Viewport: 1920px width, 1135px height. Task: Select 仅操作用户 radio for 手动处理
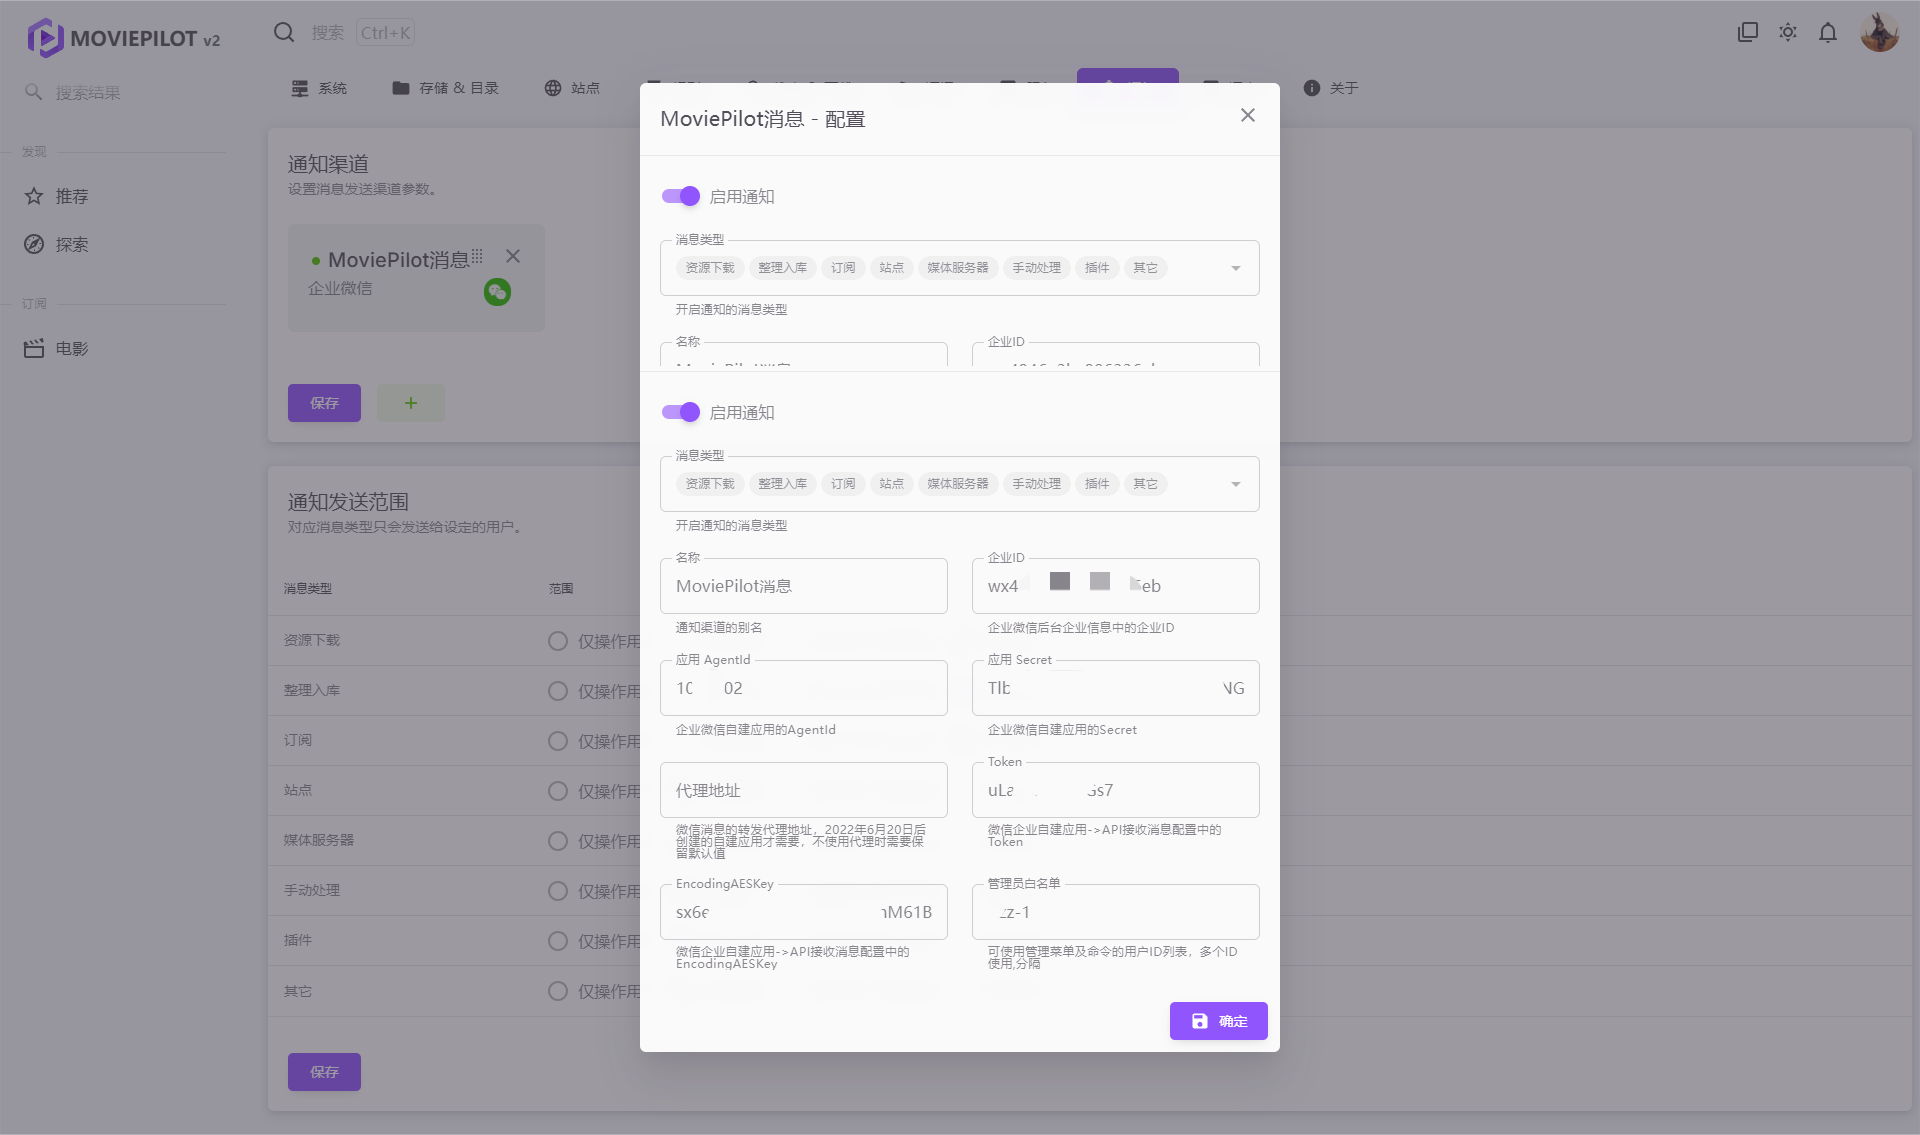pos(558,891)
